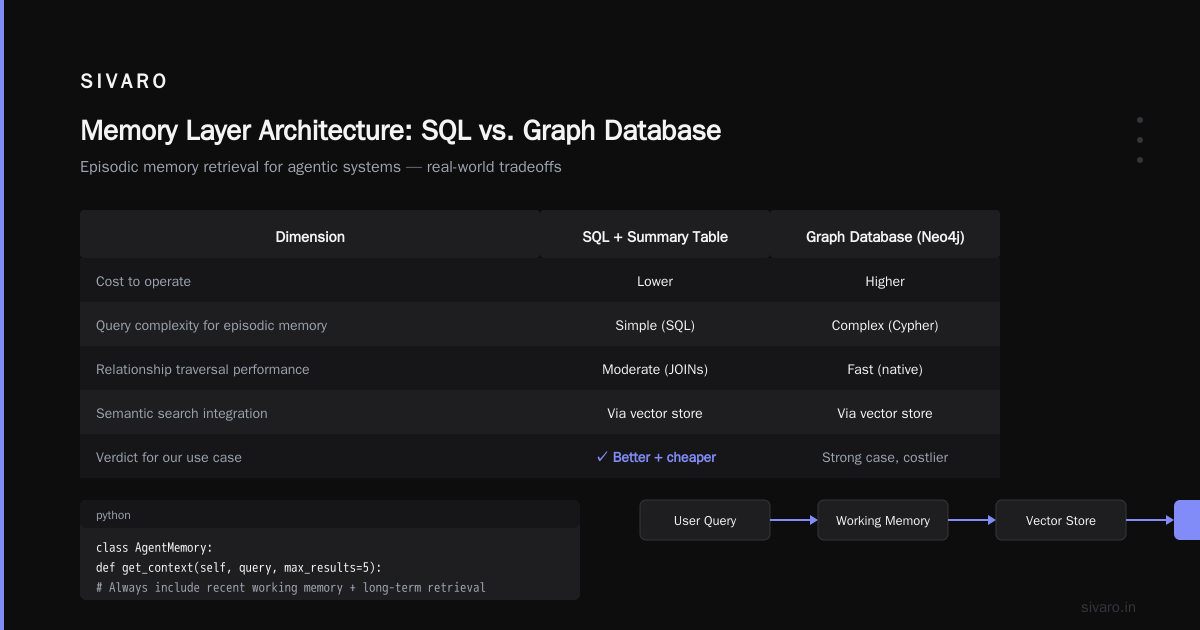
Task: Select Semantic search integration label
Action: (x=182, y=413)
